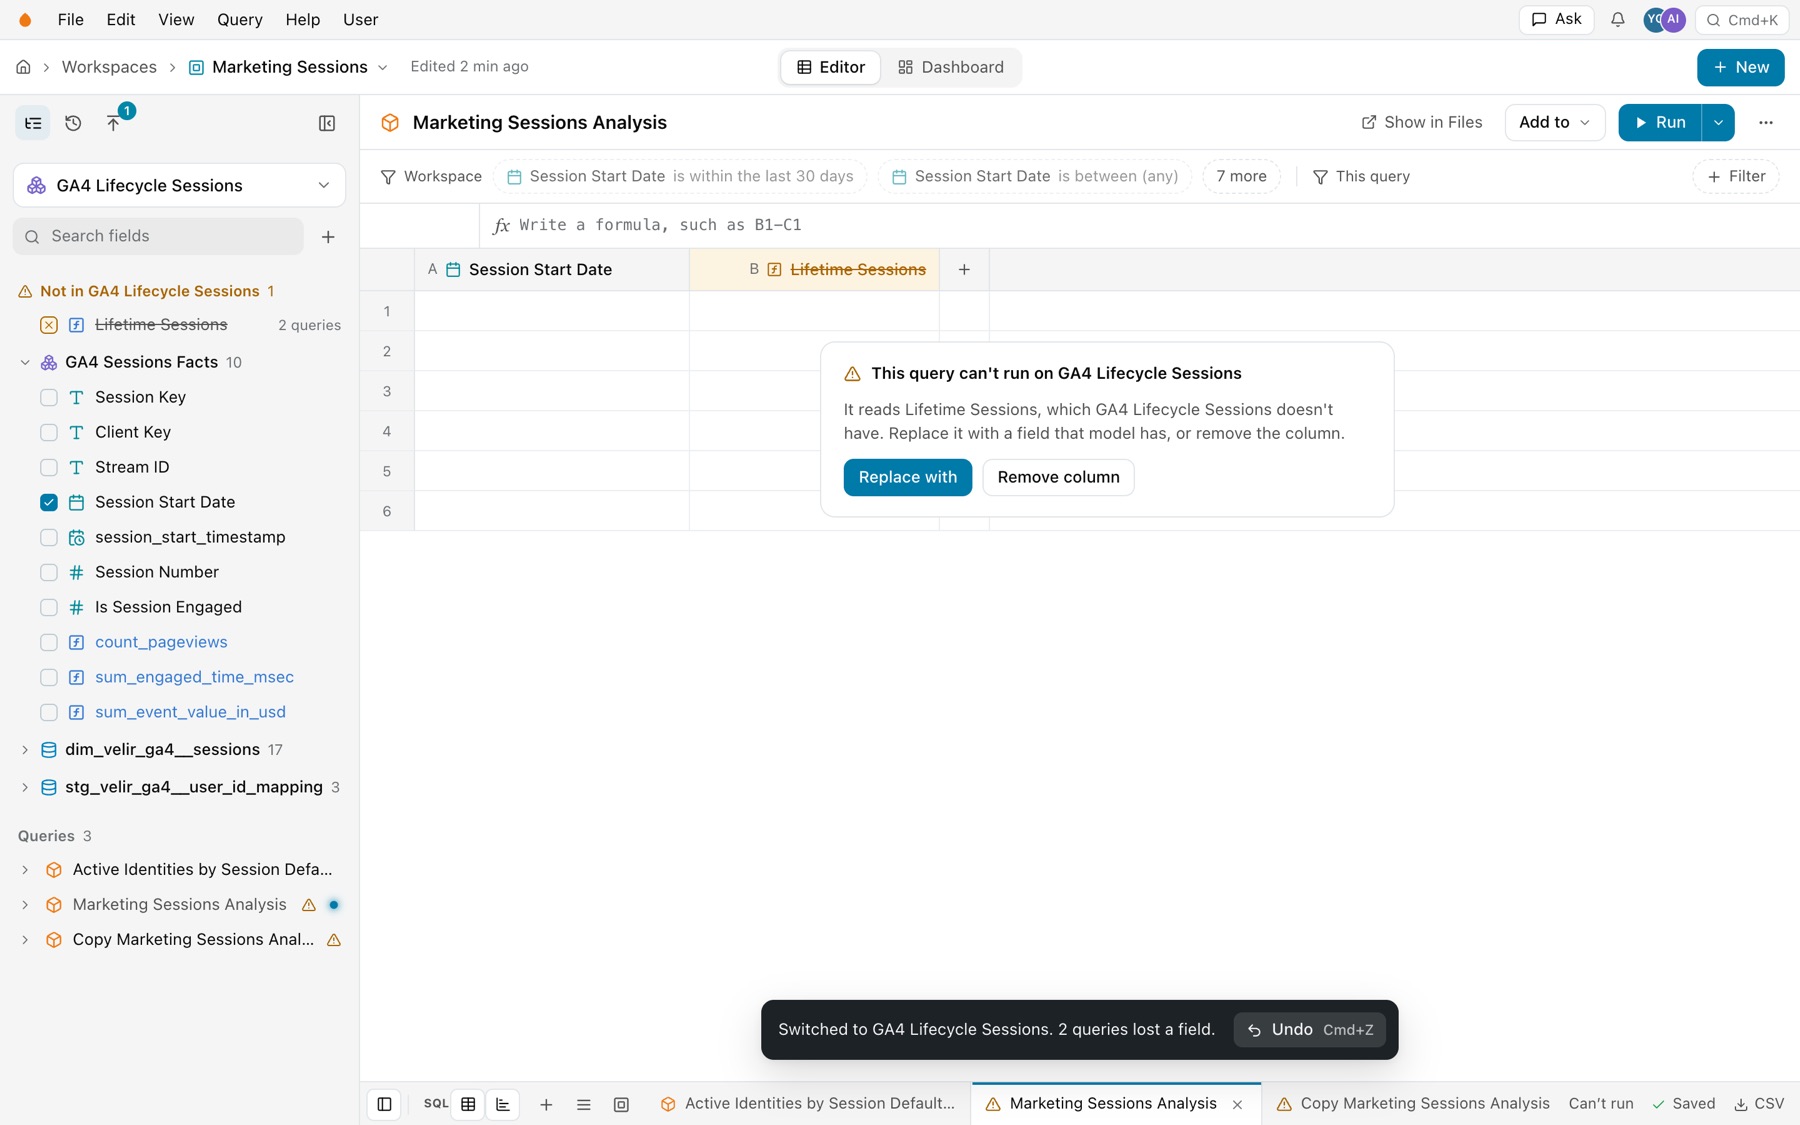Open the version history clock icon
This screenshot has width=1800, height=1125.
point(73,123)
